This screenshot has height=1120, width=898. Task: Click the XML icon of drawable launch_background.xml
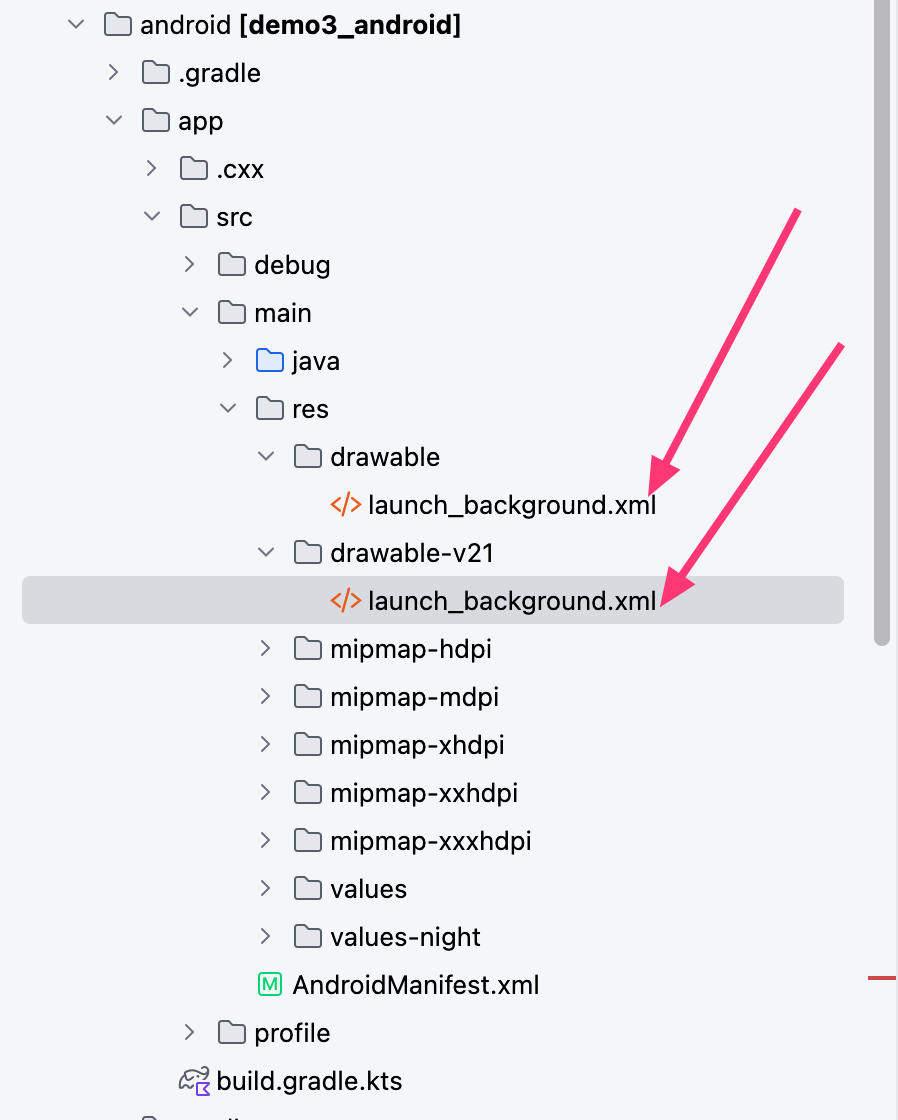tap(346, 505)
